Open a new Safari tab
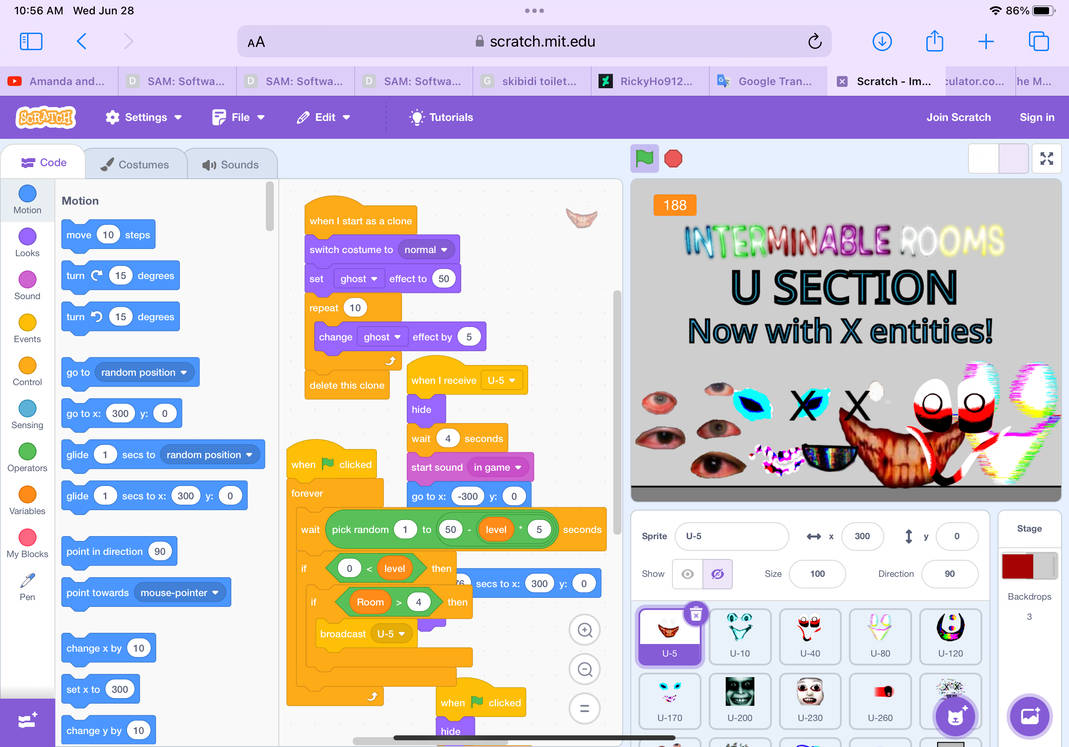 986,42
